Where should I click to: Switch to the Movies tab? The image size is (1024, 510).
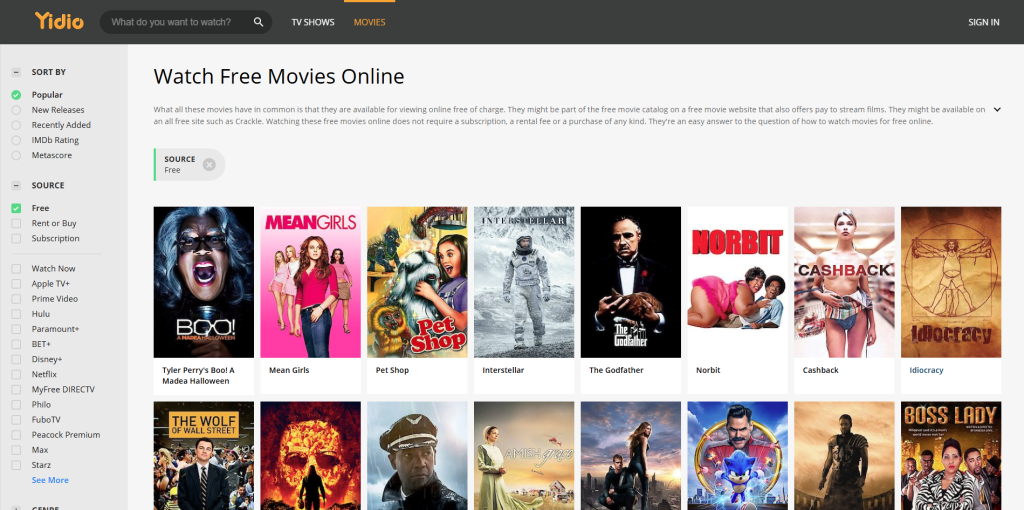pos(369,22)
